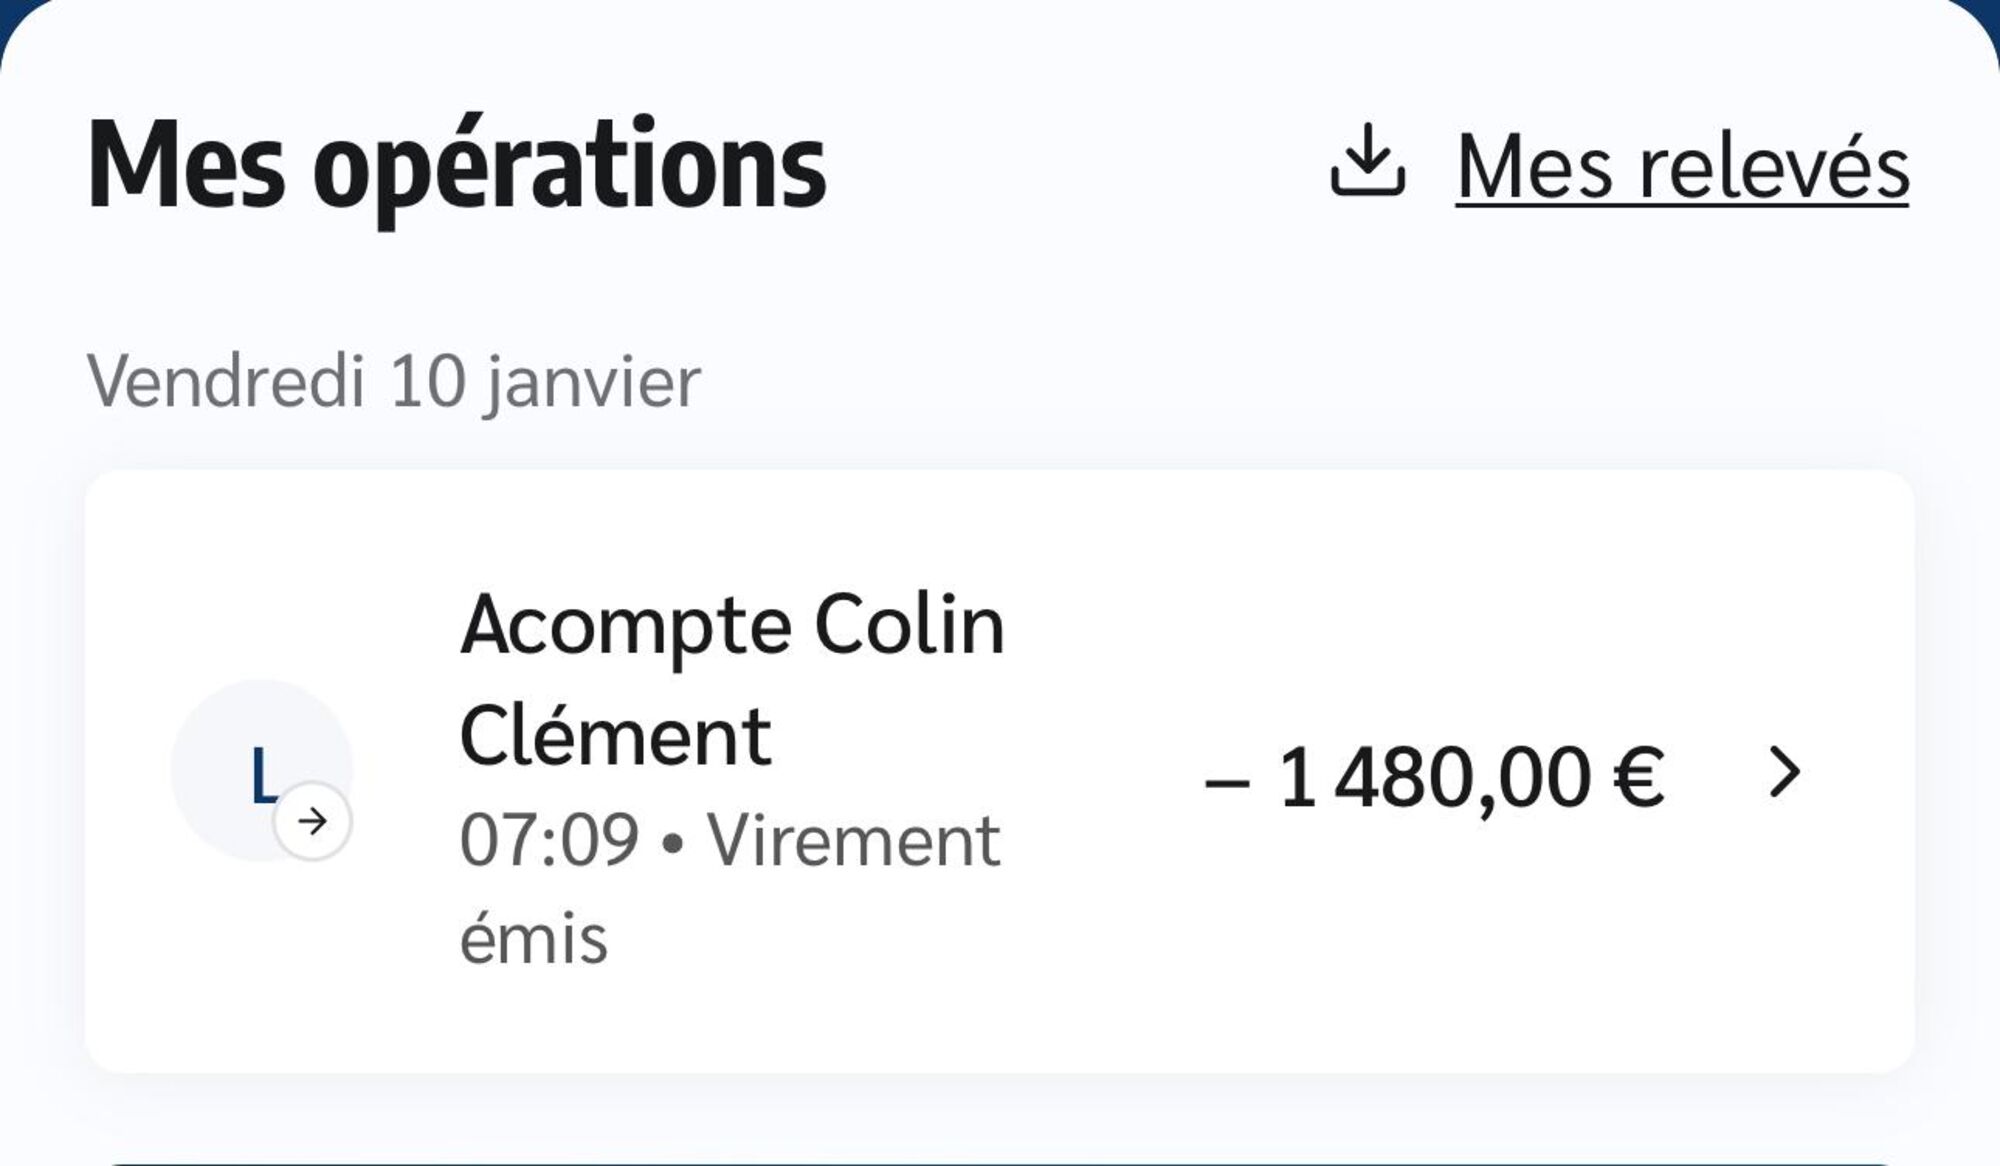Click the minus sign before the amount
This screenshot has height=1166, width=2000.
click(x=1226, y=782)
